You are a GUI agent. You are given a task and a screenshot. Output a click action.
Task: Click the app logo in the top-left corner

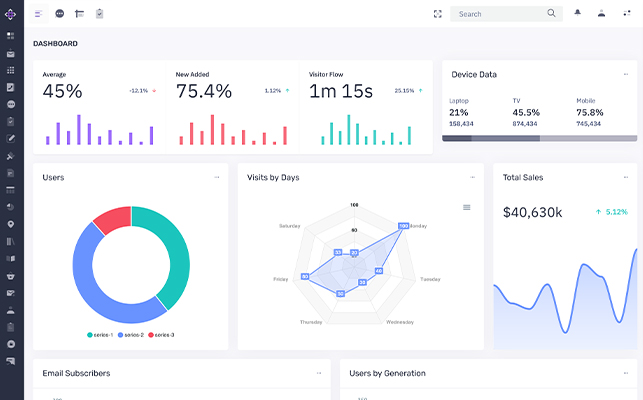(x=11, y=14)
